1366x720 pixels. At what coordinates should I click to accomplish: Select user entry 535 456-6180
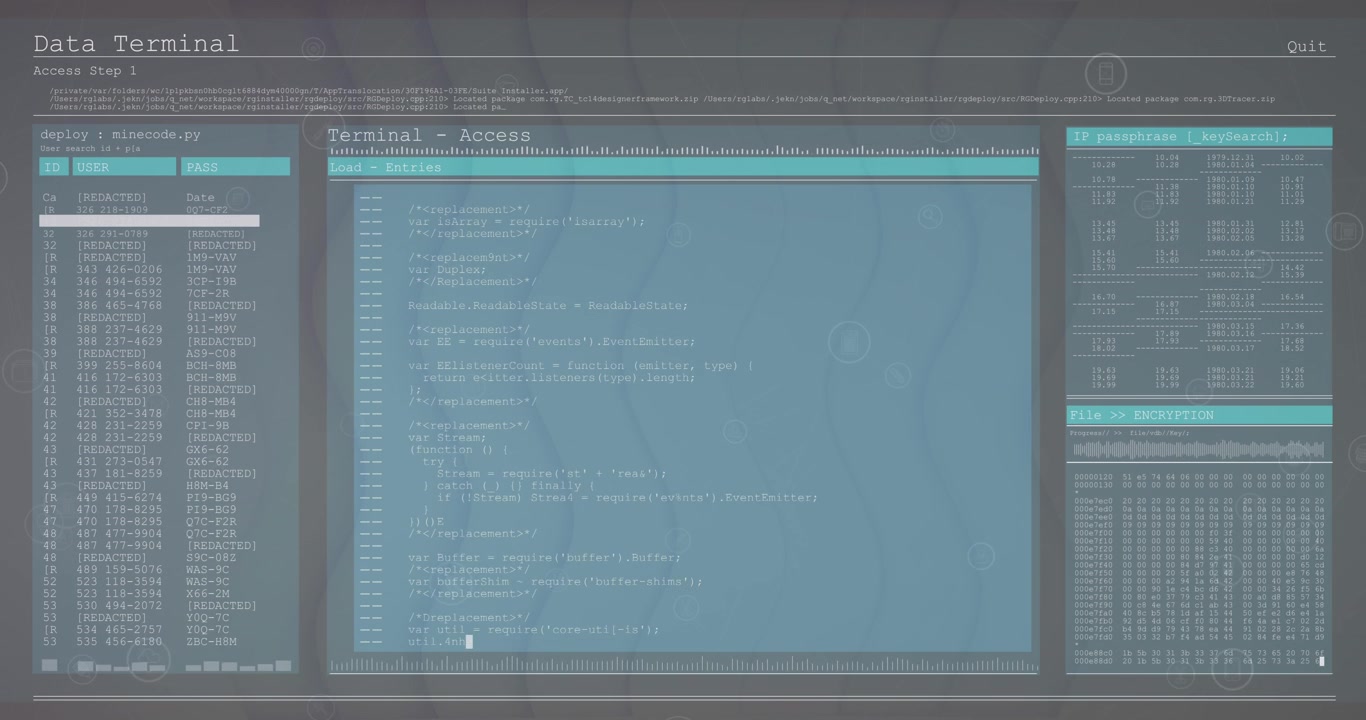click(119, 642)
